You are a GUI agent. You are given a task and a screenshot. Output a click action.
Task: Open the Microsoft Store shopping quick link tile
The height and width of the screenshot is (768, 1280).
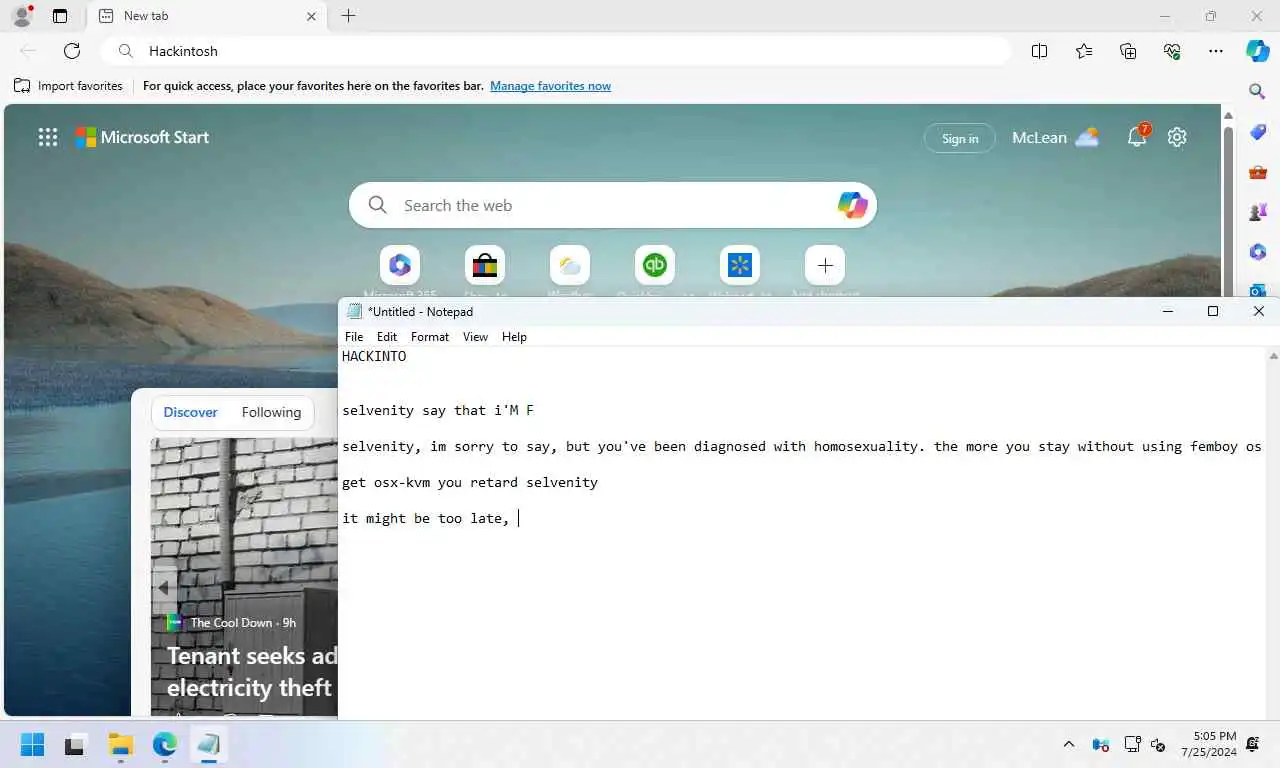click(x=485, y=266)
